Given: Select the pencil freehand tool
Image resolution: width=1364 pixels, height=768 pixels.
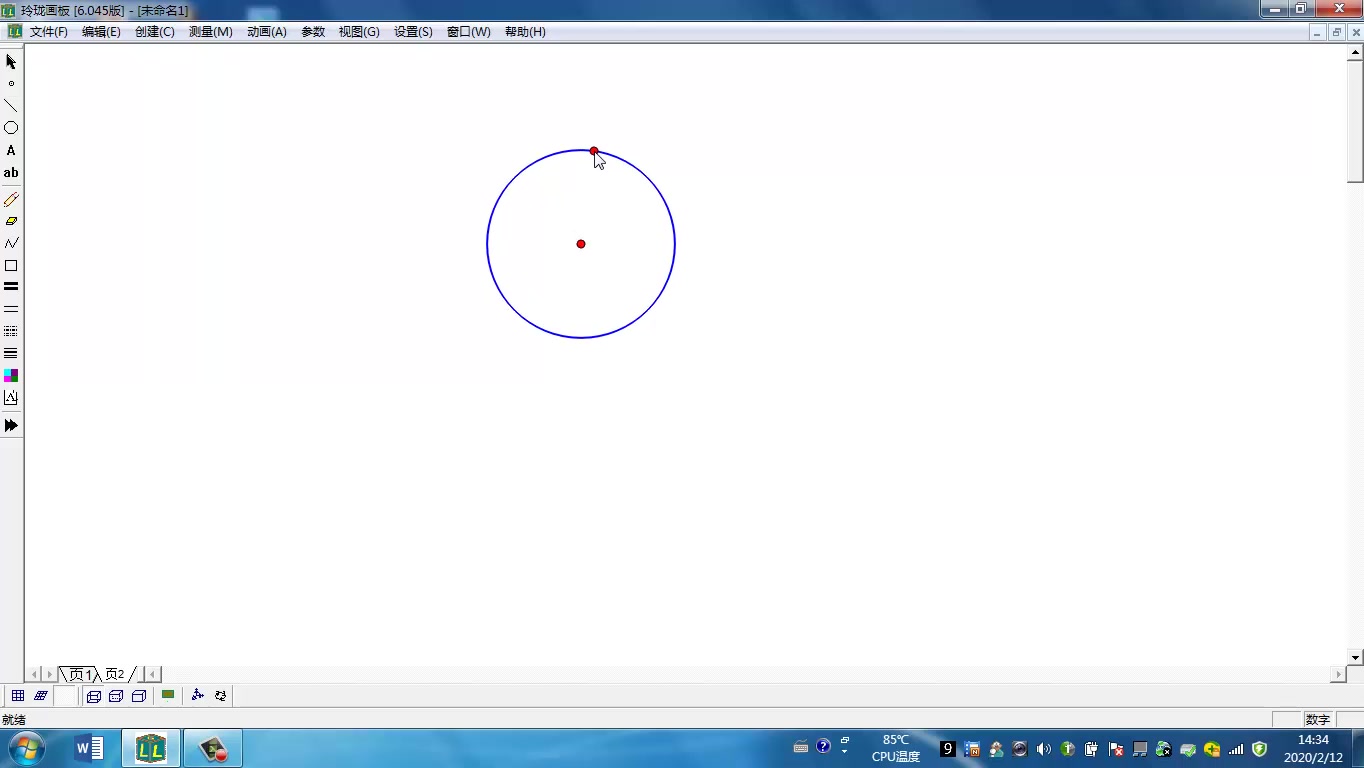Looking at the screenshot, I should click(11, 199).
